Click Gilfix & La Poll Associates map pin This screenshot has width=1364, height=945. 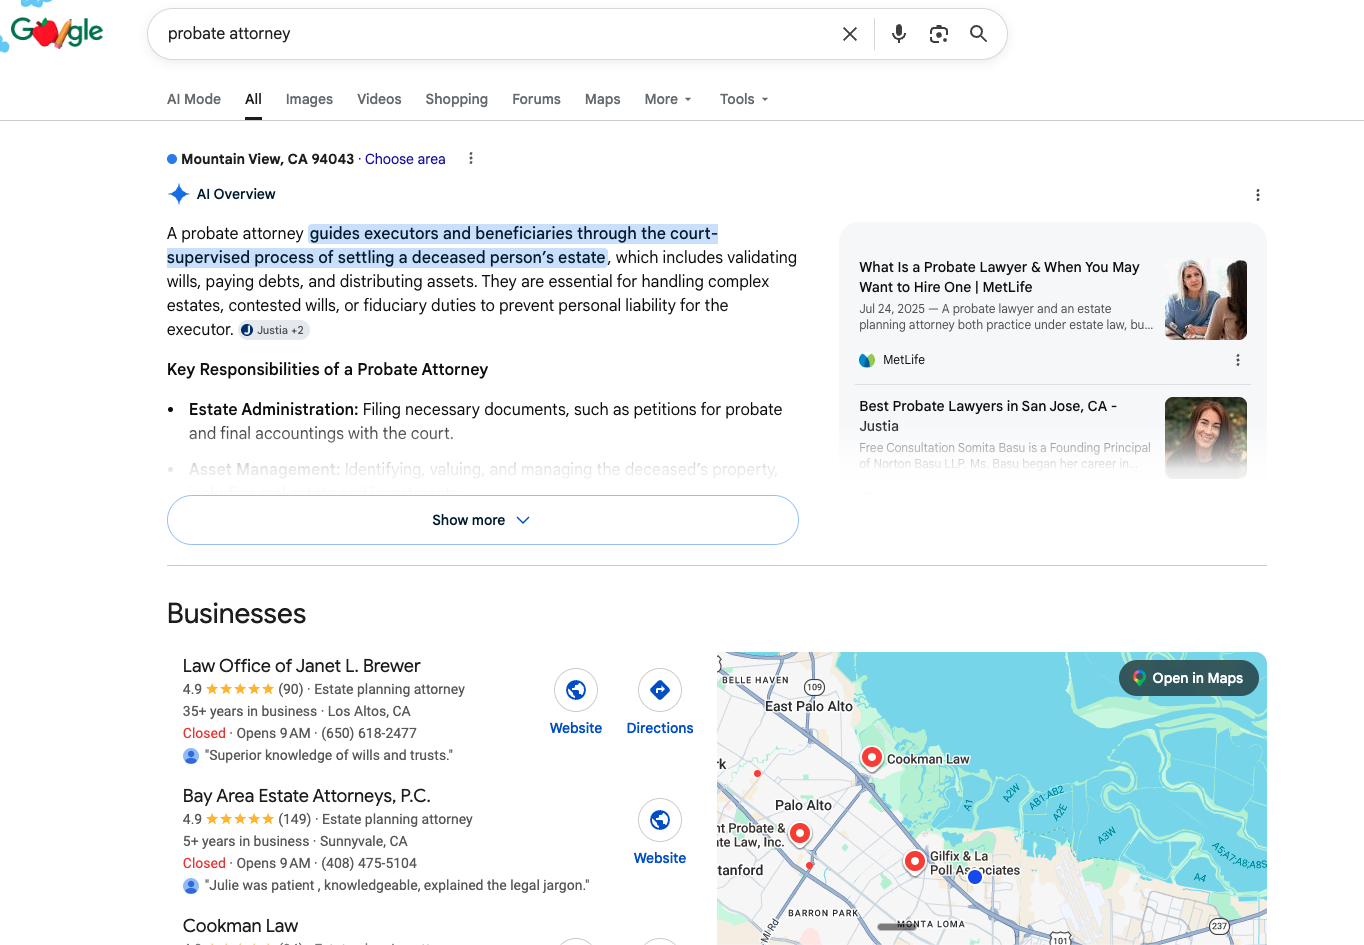(x=914, y=861)
